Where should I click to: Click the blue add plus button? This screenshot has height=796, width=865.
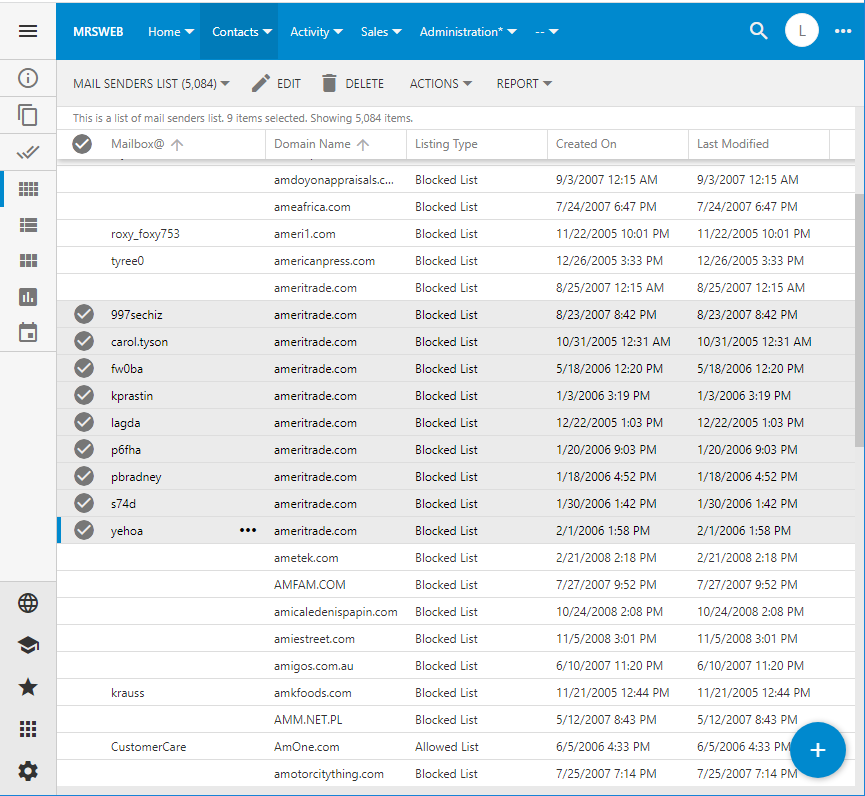tap(818, 750)
